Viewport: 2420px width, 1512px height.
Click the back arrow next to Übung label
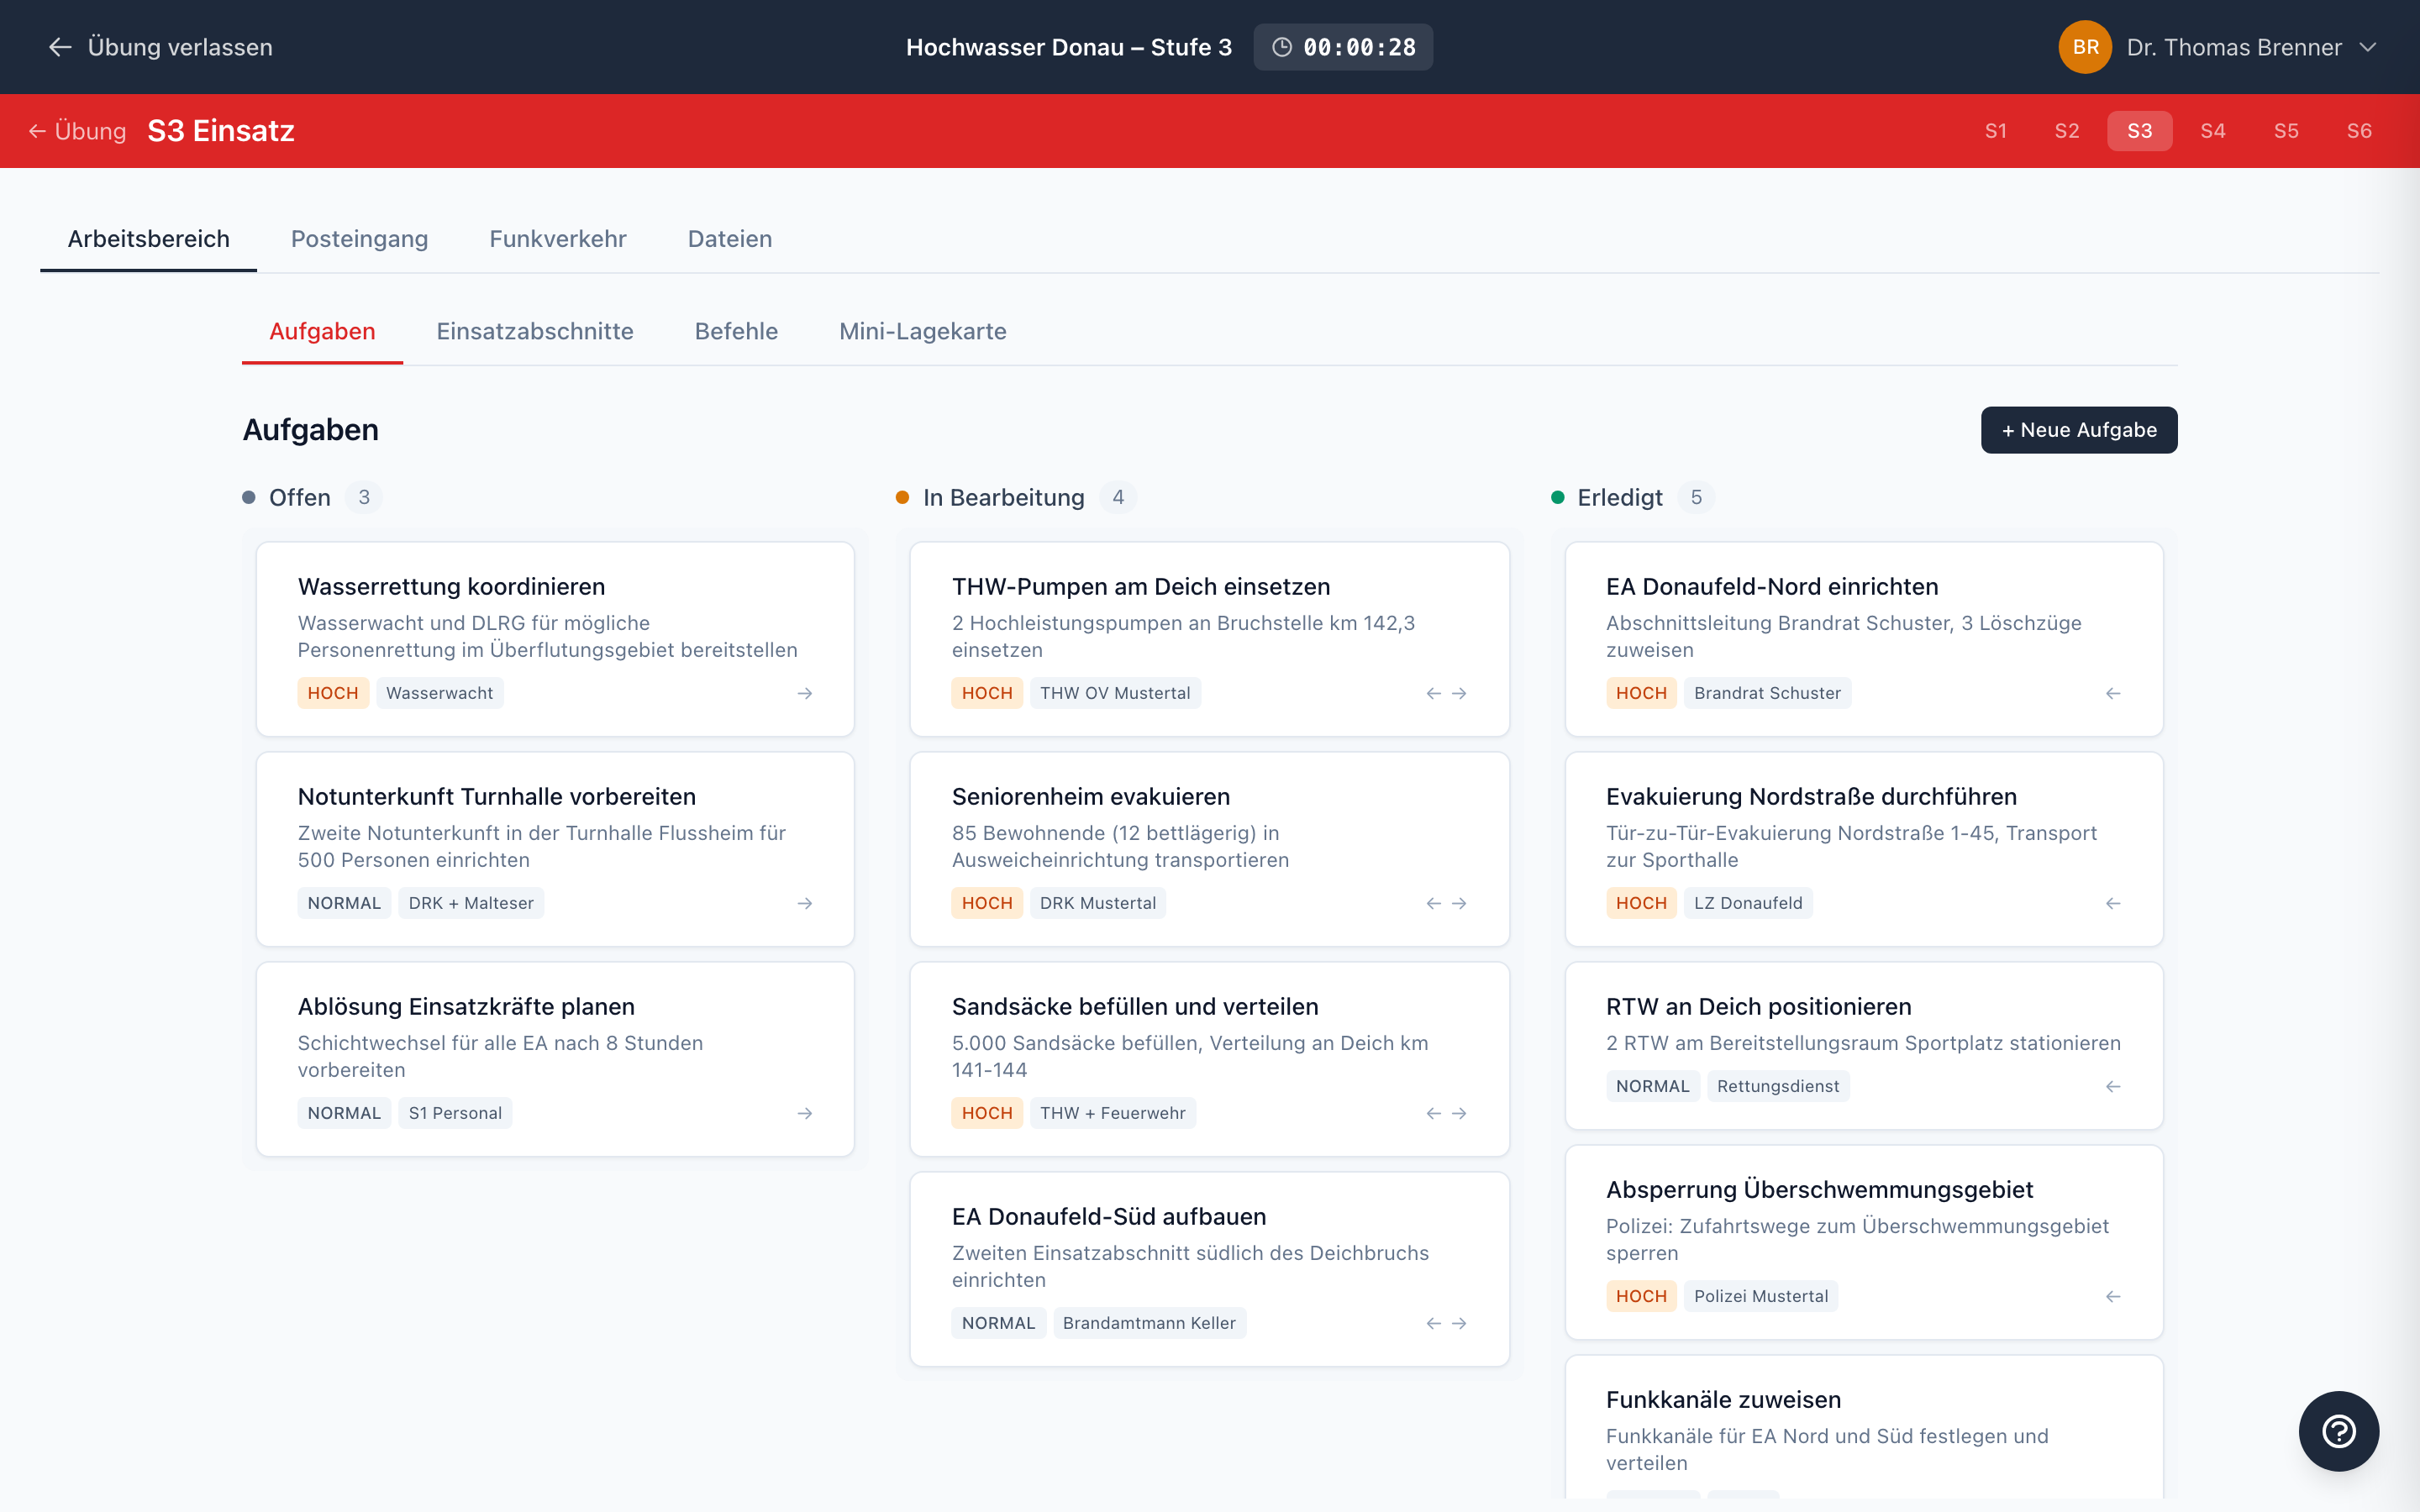(x=37, y=130)
